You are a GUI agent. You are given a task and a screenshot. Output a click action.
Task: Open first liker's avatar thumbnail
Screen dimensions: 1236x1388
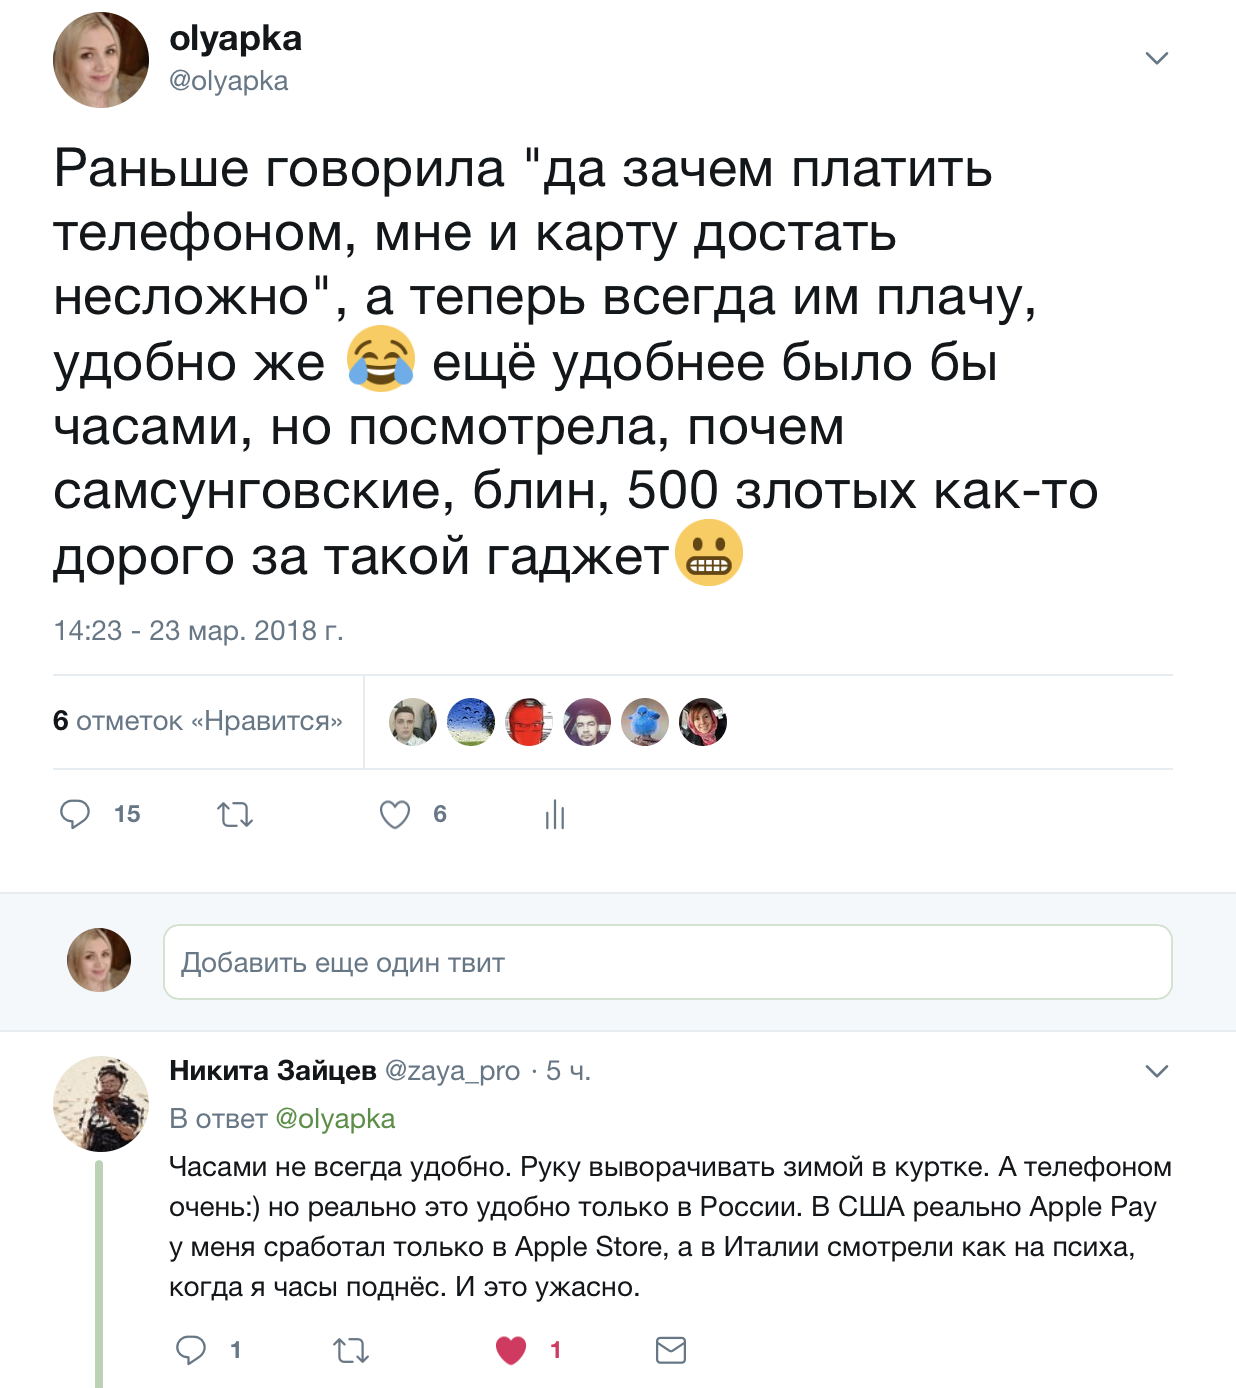point(413,722)
